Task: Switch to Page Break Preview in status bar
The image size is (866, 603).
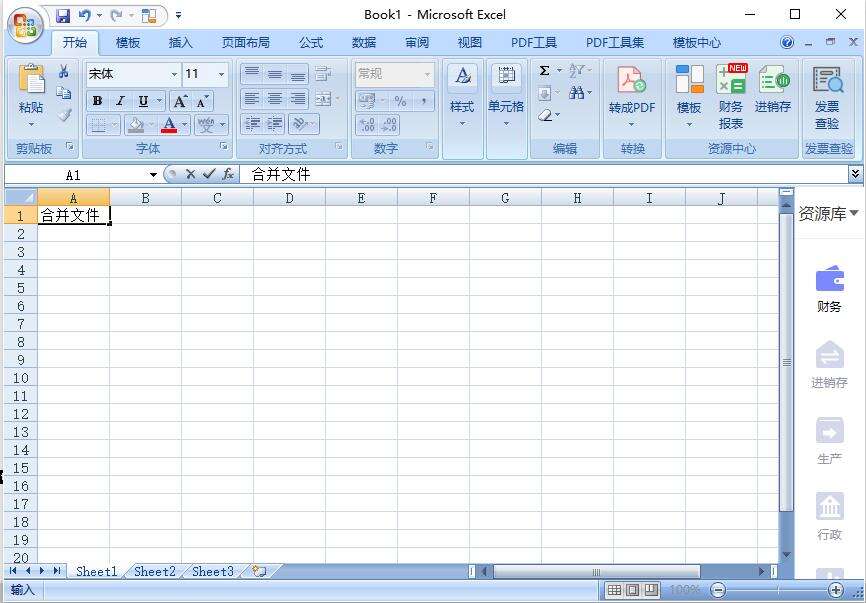Action: coord(652,590)
